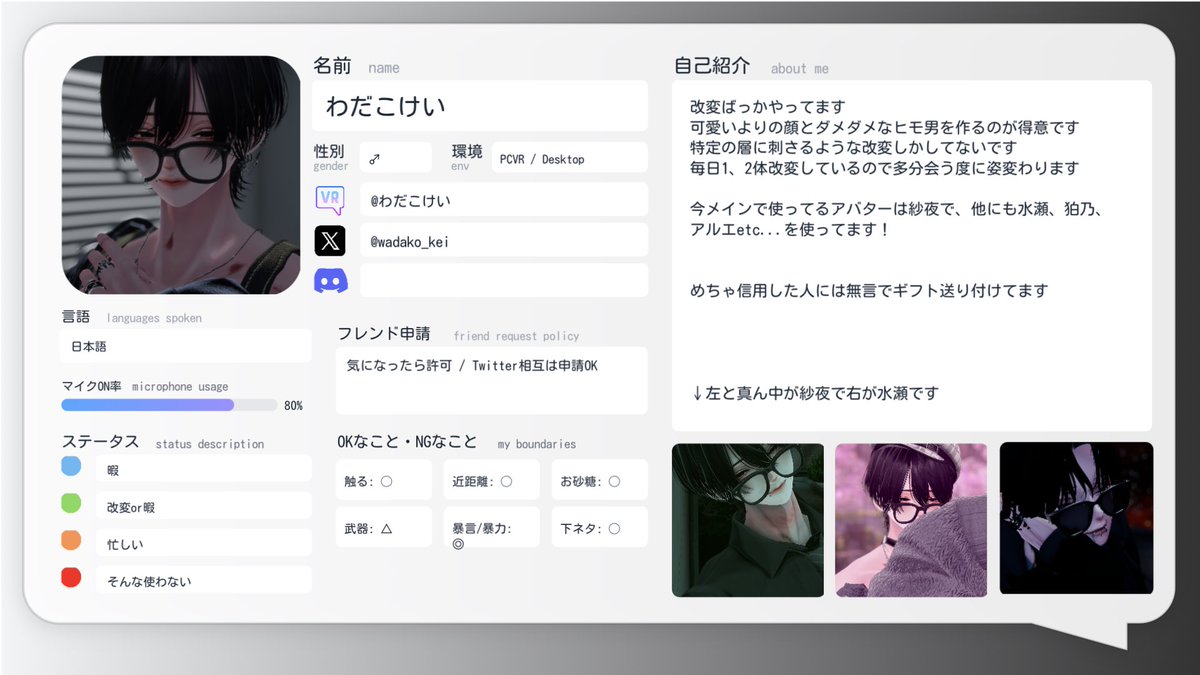Image resolution: width=1200 pixels, height=675 pixels.
Task: Click the line 改変ばっかやってます
Action: 768,106
